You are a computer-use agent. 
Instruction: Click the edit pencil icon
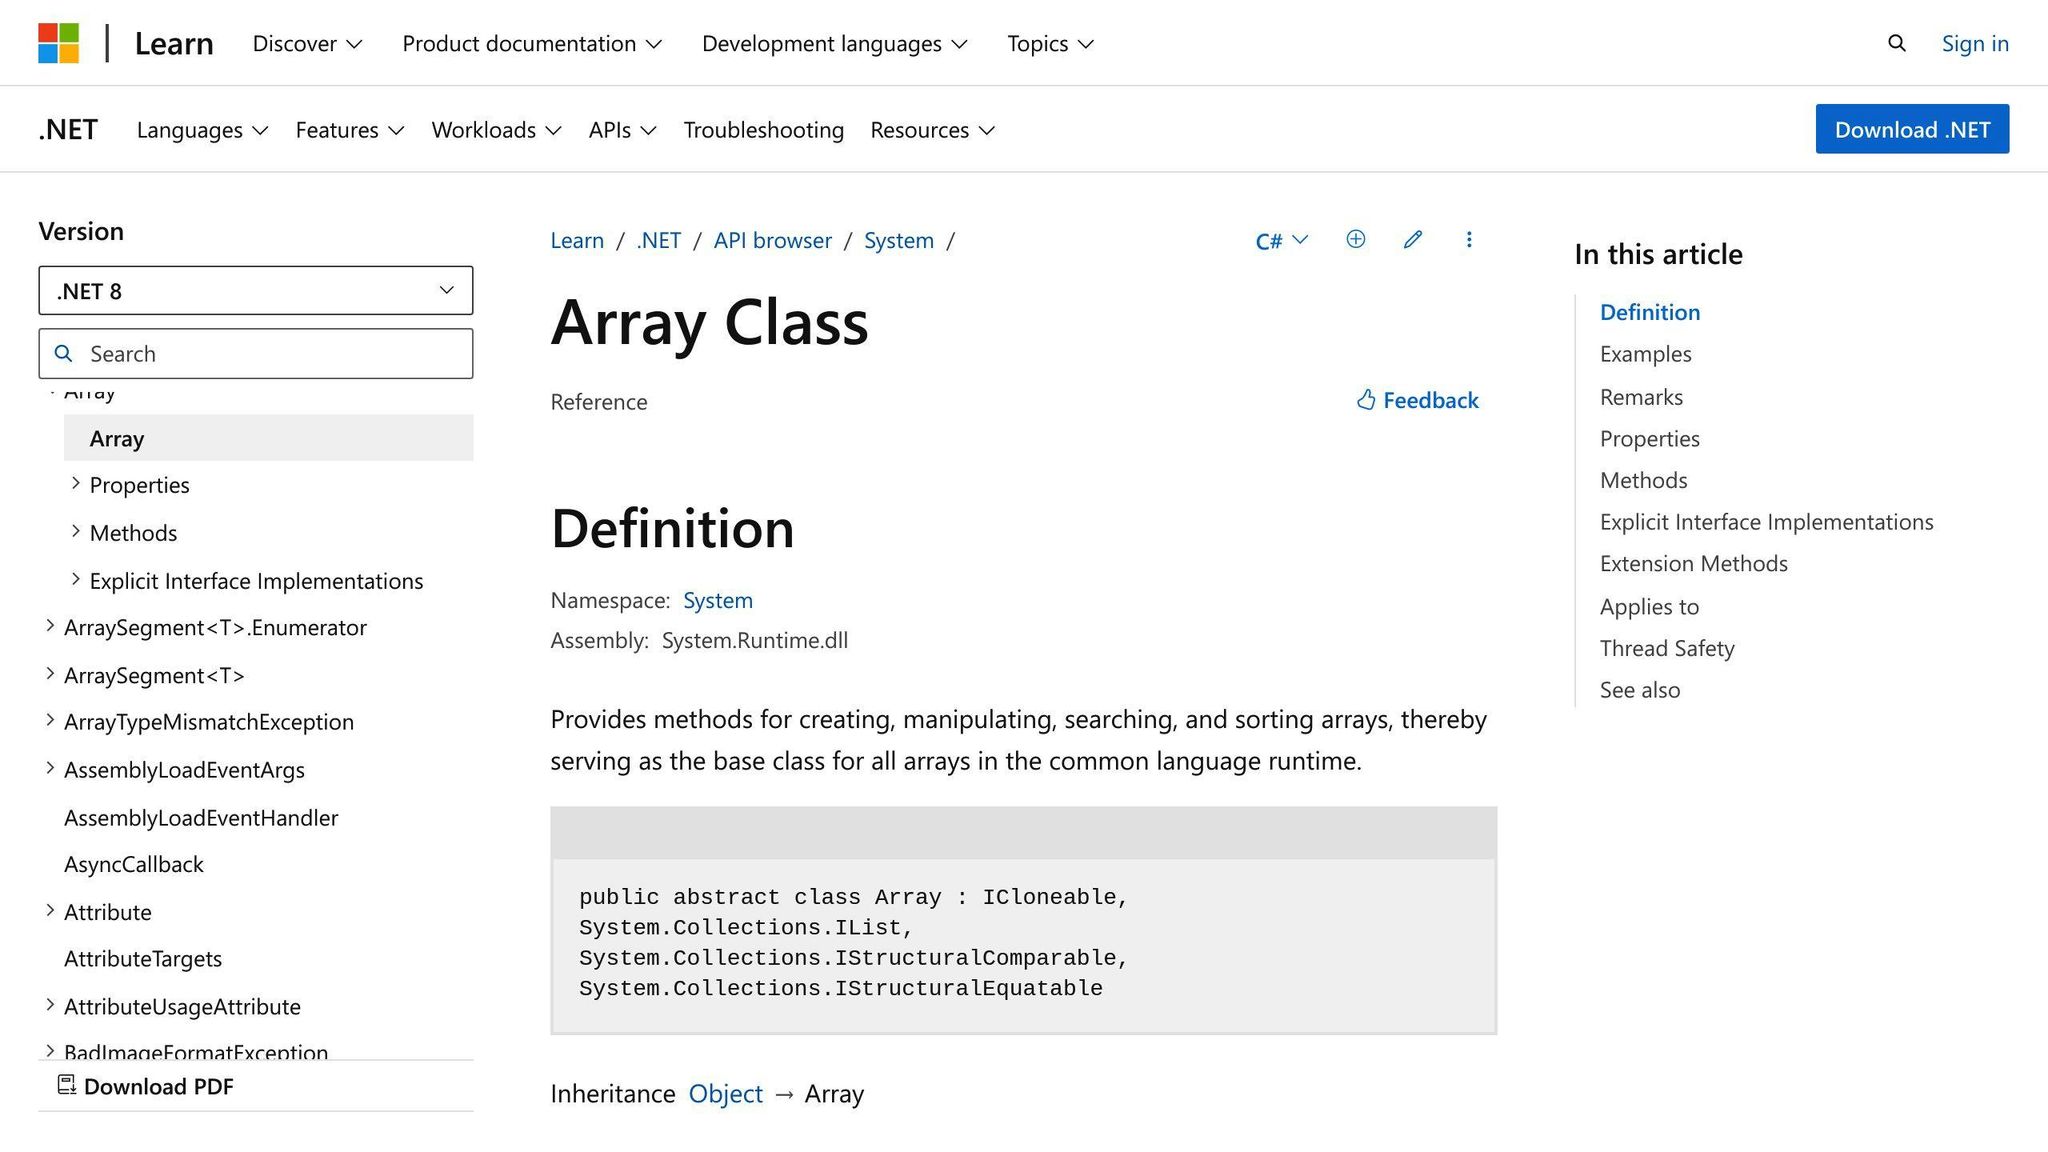[x=1412, y=239]
